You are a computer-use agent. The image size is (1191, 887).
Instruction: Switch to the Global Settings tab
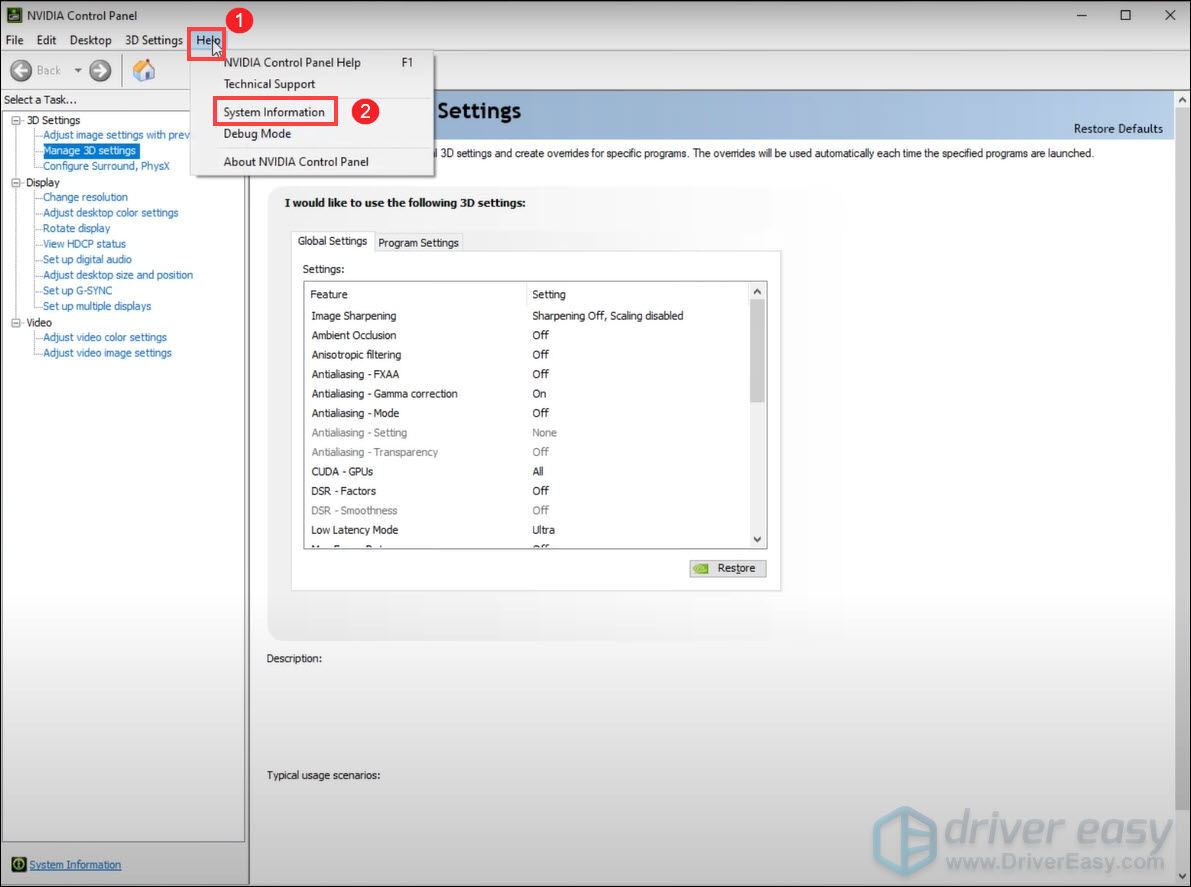[333, 241]
